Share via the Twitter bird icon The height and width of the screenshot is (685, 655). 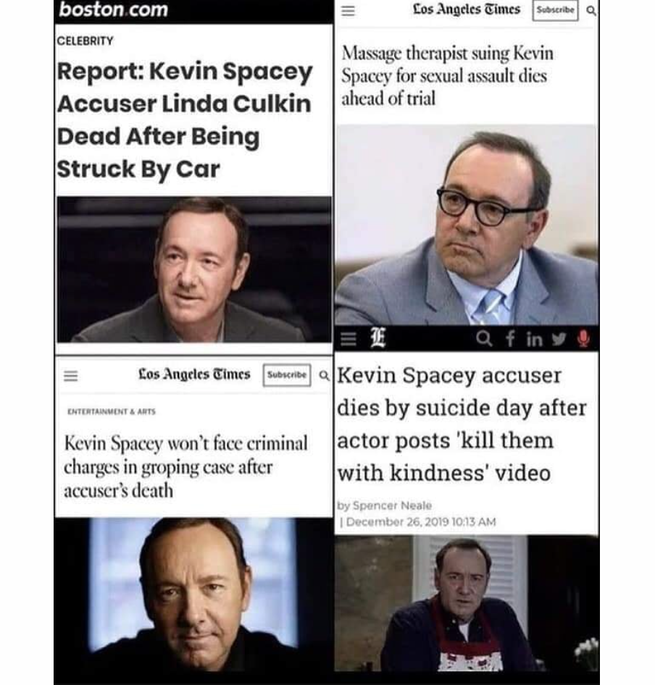coord(558,339)
